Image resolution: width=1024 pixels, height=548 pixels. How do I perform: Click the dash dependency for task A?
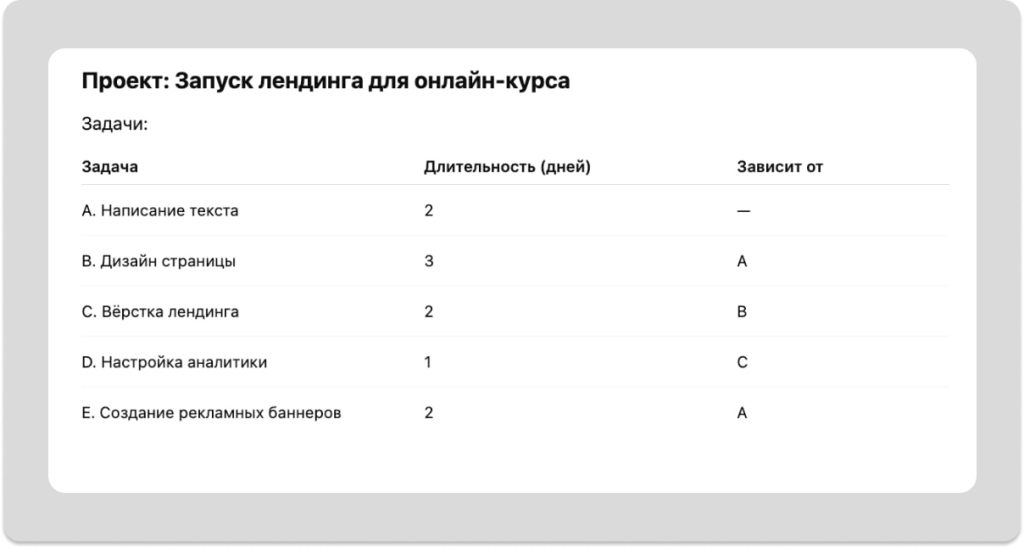point(743,211)
